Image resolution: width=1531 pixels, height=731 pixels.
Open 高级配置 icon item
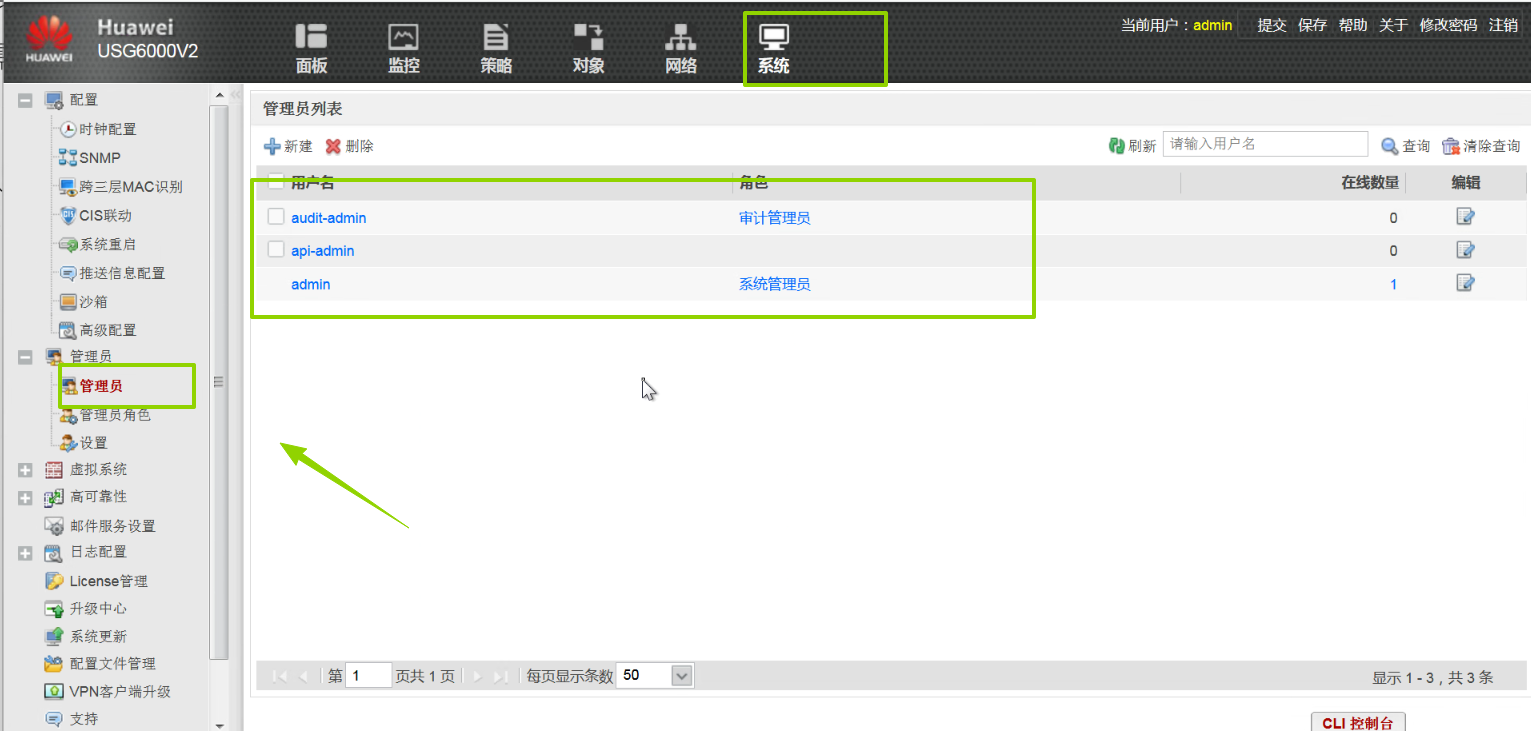click(98, 330)
